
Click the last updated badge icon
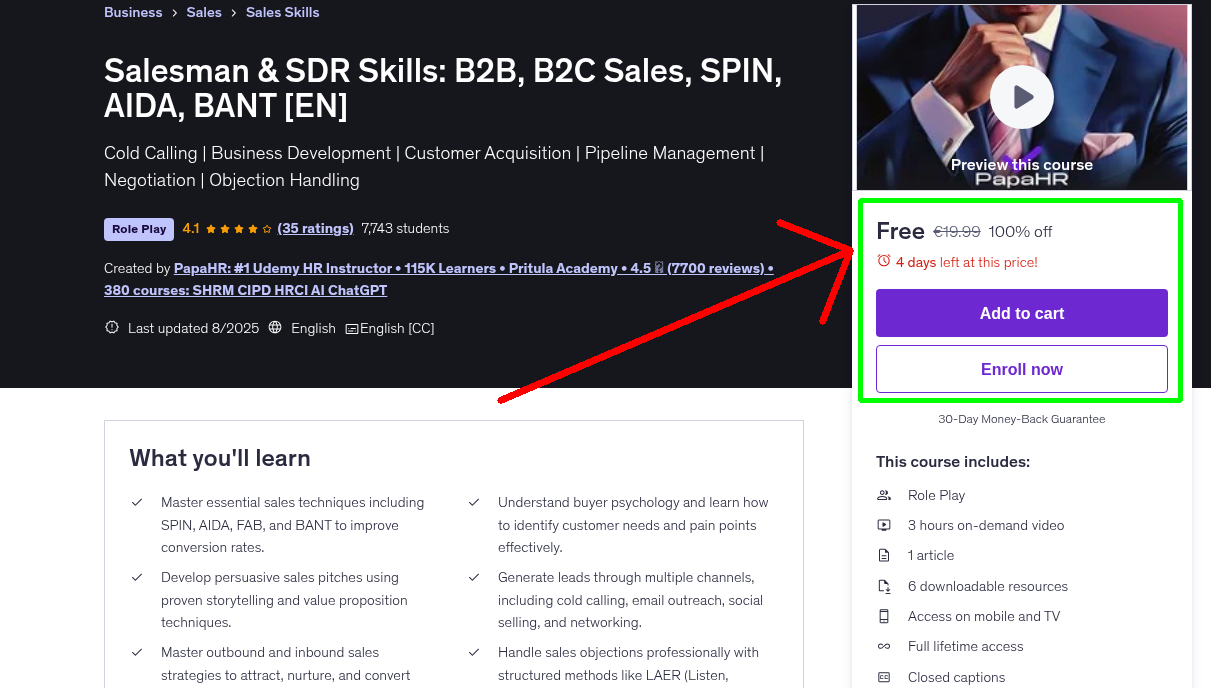(x=112, y=328)
